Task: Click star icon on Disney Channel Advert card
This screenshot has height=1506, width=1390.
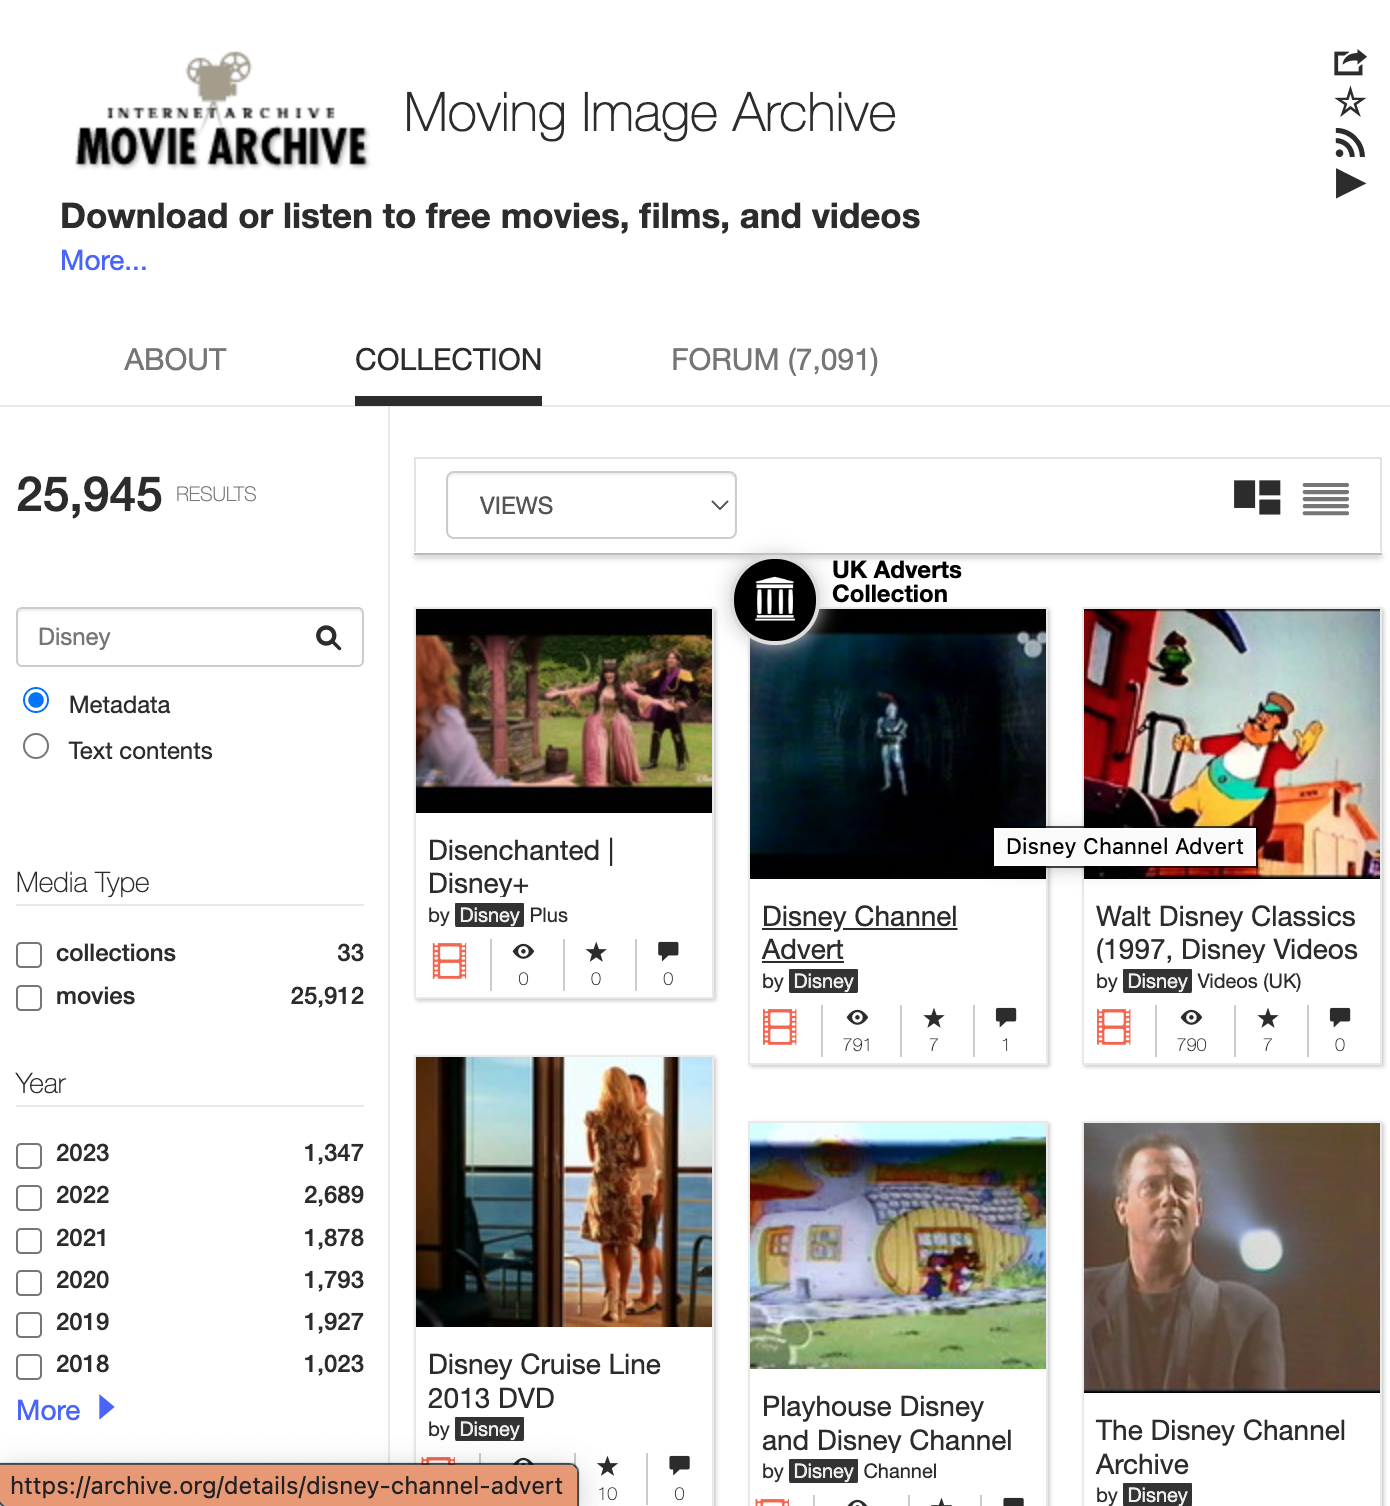Action: (x=934, y=1017)
